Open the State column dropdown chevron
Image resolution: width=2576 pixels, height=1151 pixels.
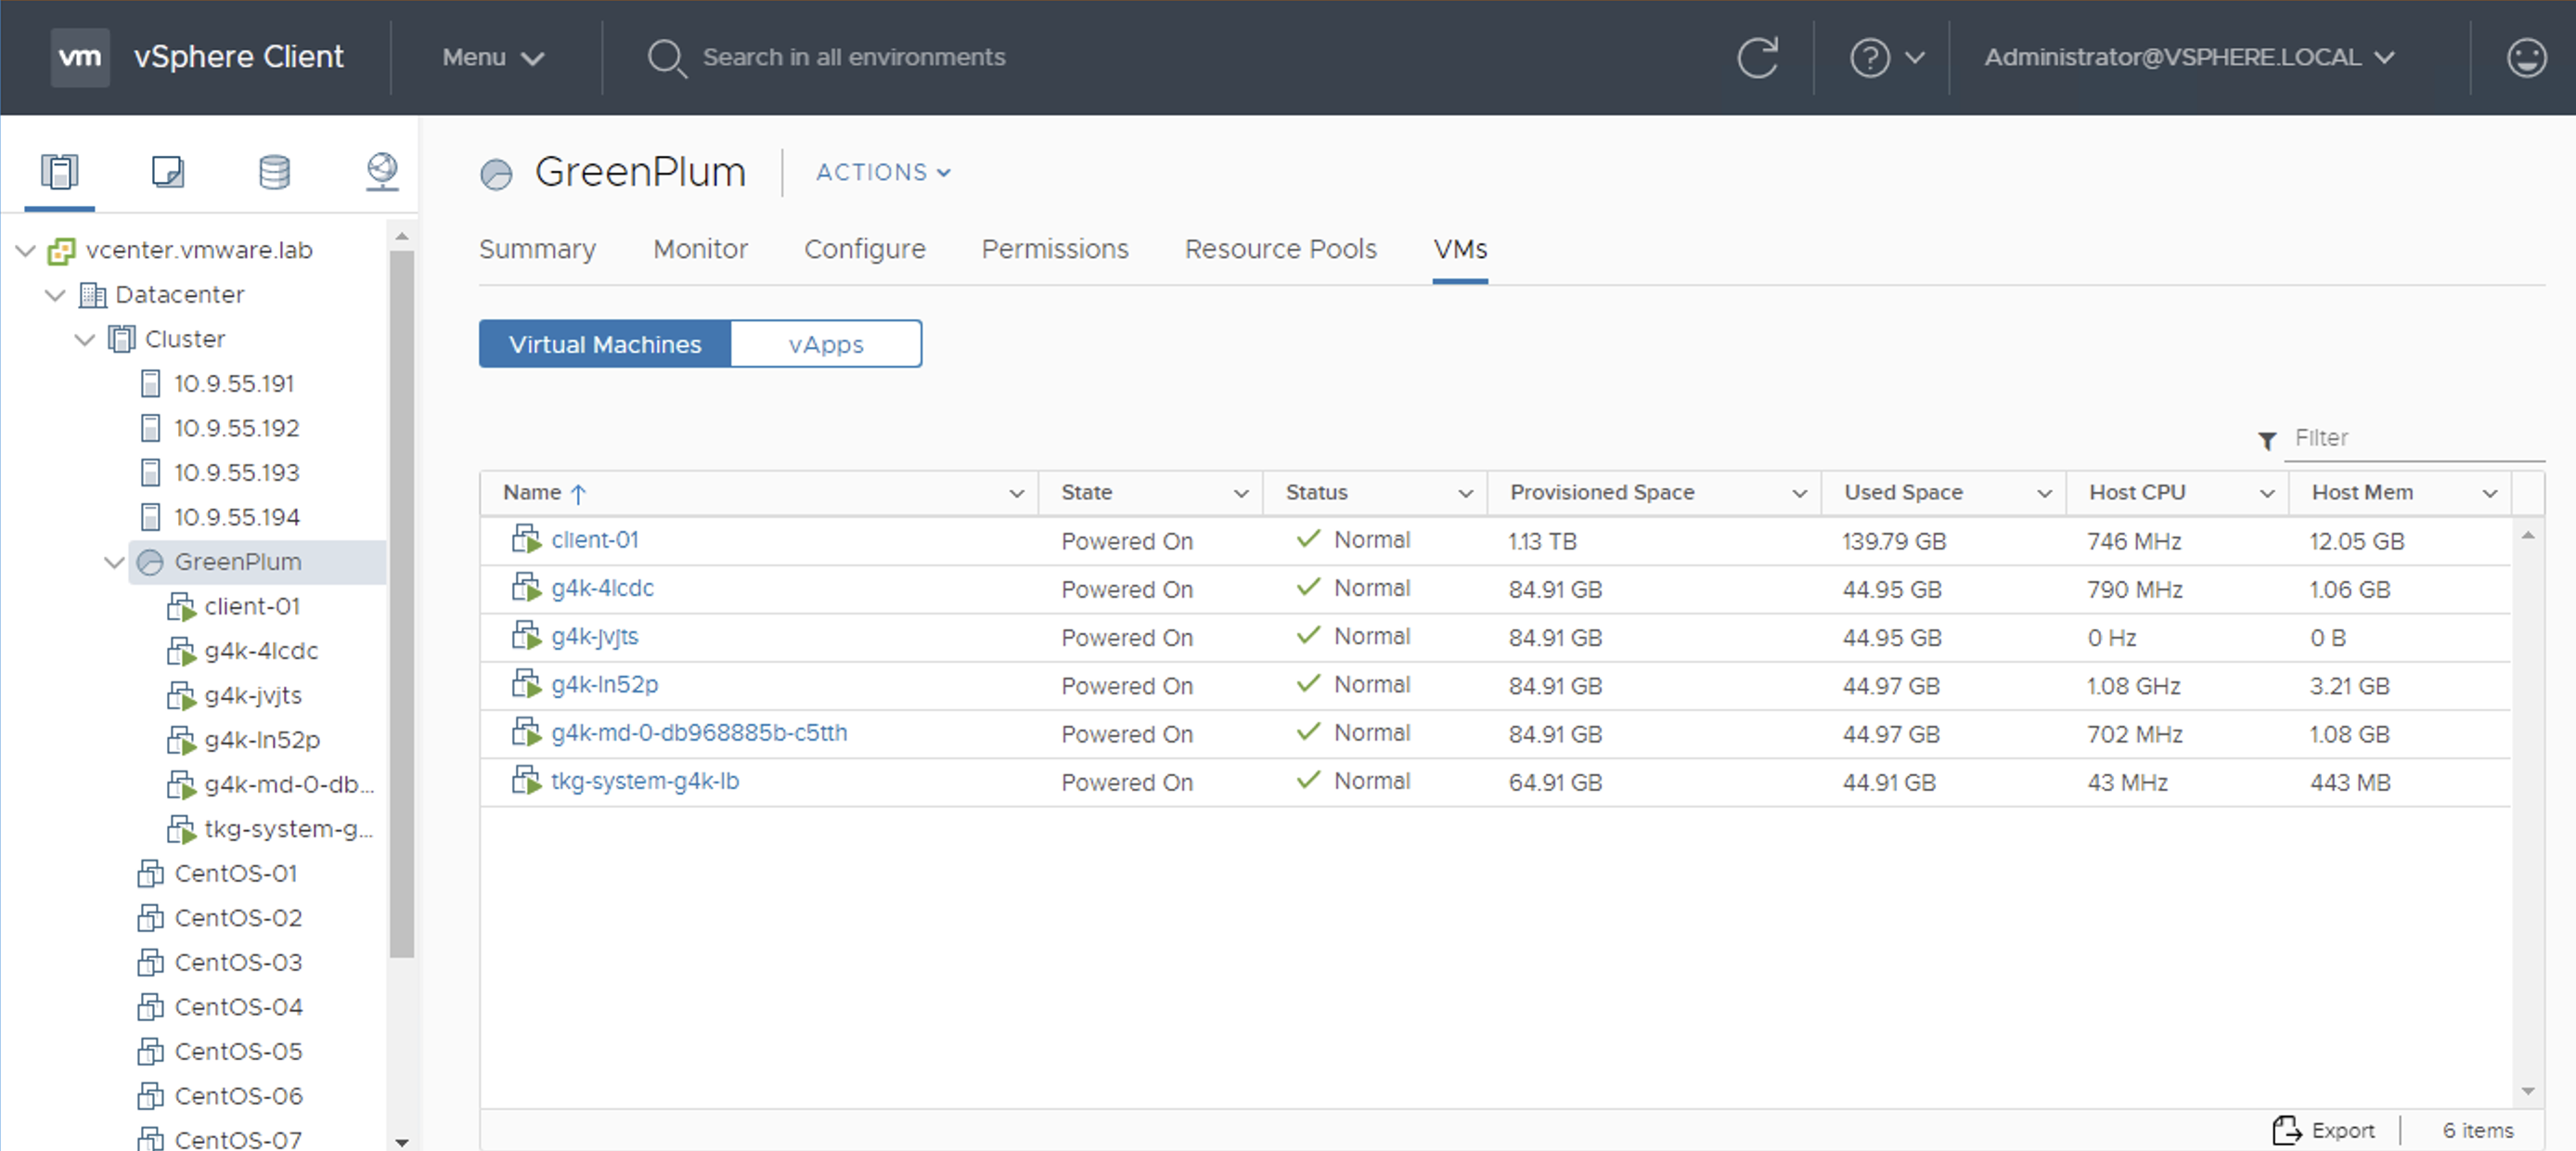(x=1241, y=493)
